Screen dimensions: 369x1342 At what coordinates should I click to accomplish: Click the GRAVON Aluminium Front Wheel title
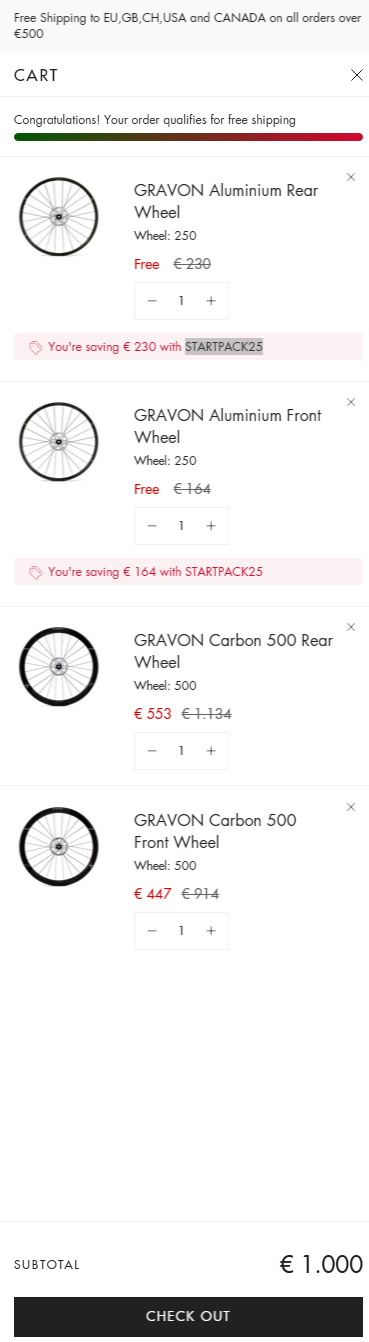click(228, 426)
